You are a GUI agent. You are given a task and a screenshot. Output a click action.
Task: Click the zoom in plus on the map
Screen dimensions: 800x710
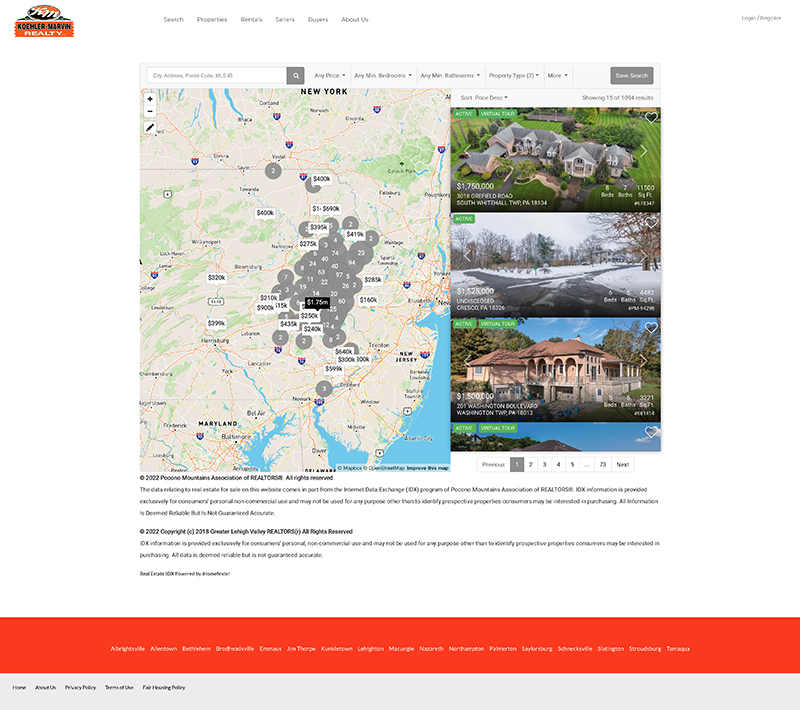(149, 100)
